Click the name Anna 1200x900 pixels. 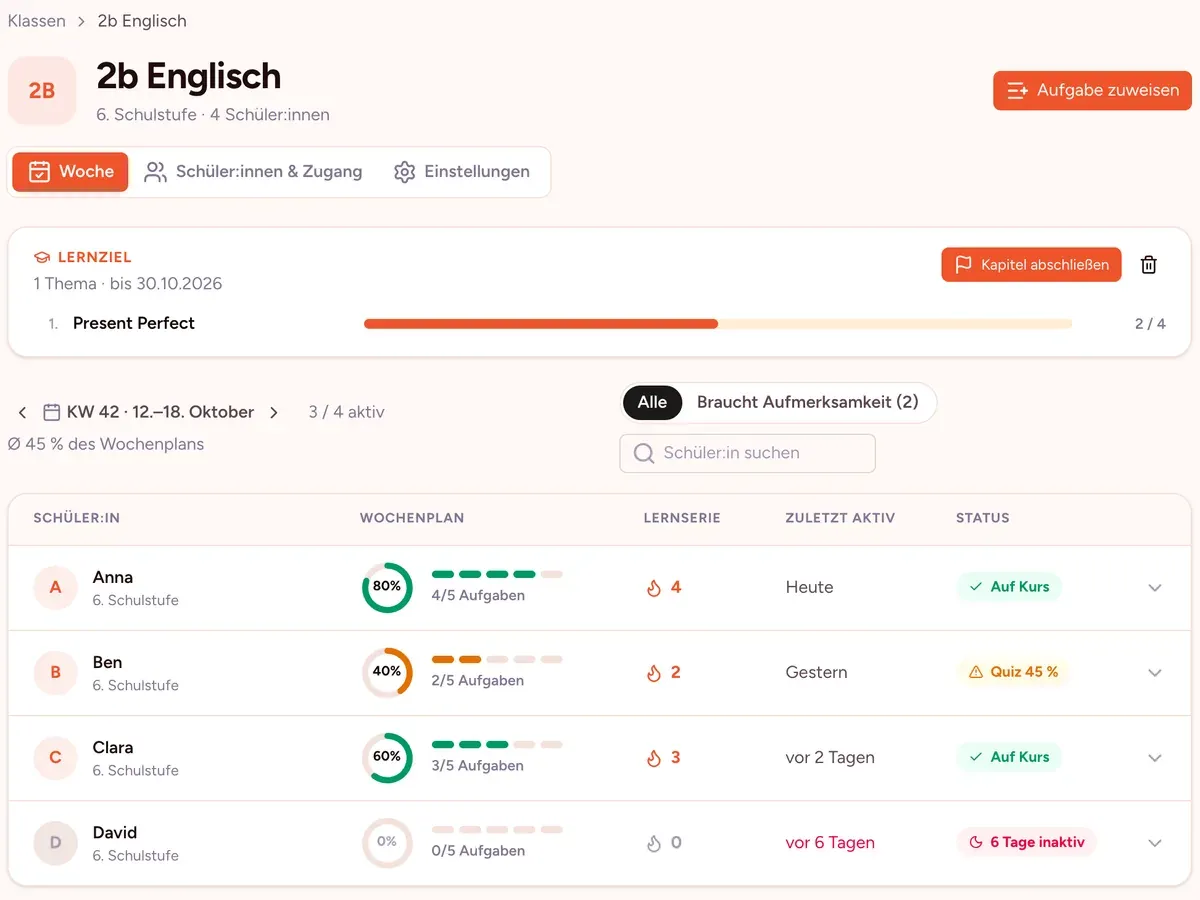coord(113,577)
